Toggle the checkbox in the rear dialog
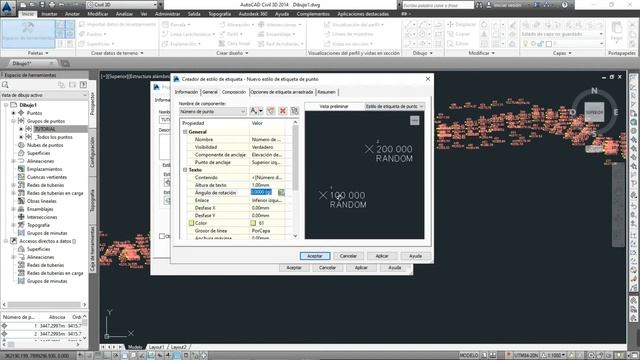 (162, 236)
